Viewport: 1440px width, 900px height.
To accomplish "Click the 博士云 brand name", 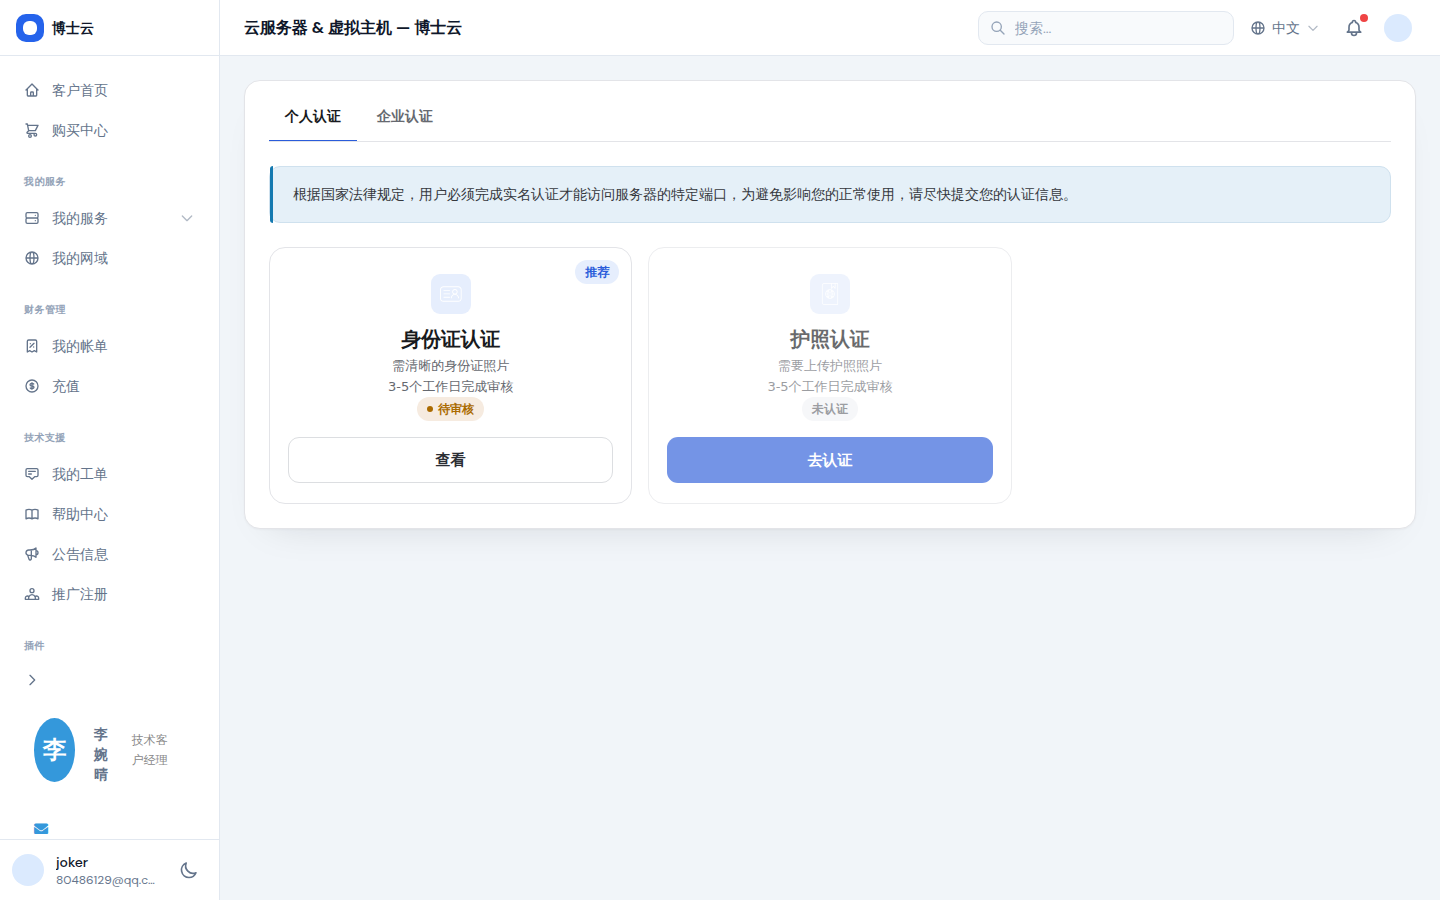I will [73, 28].
